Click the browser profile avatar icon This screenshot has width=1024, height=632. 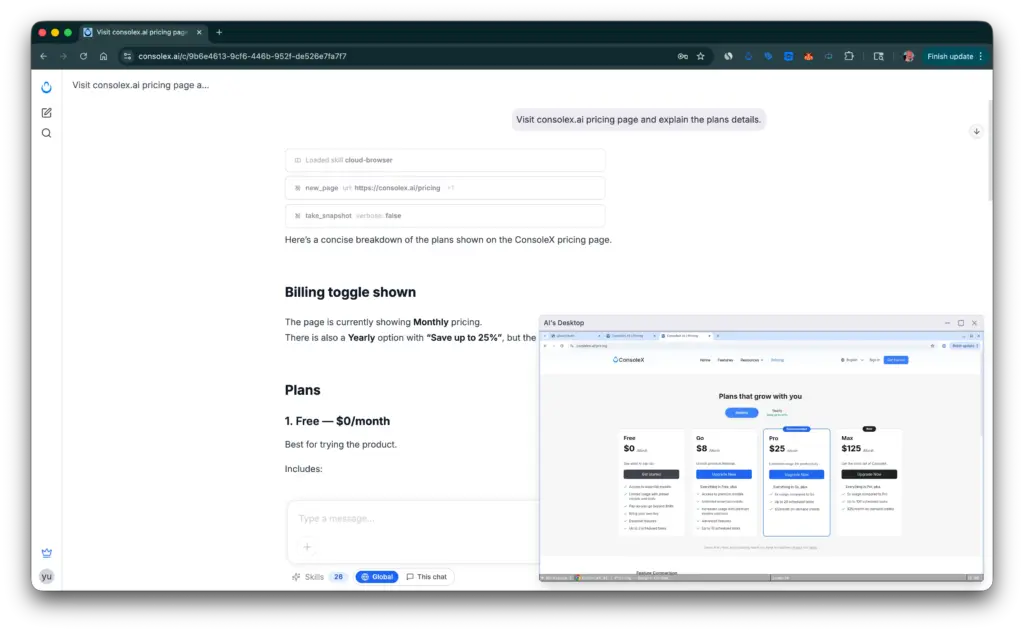[908, 57]
